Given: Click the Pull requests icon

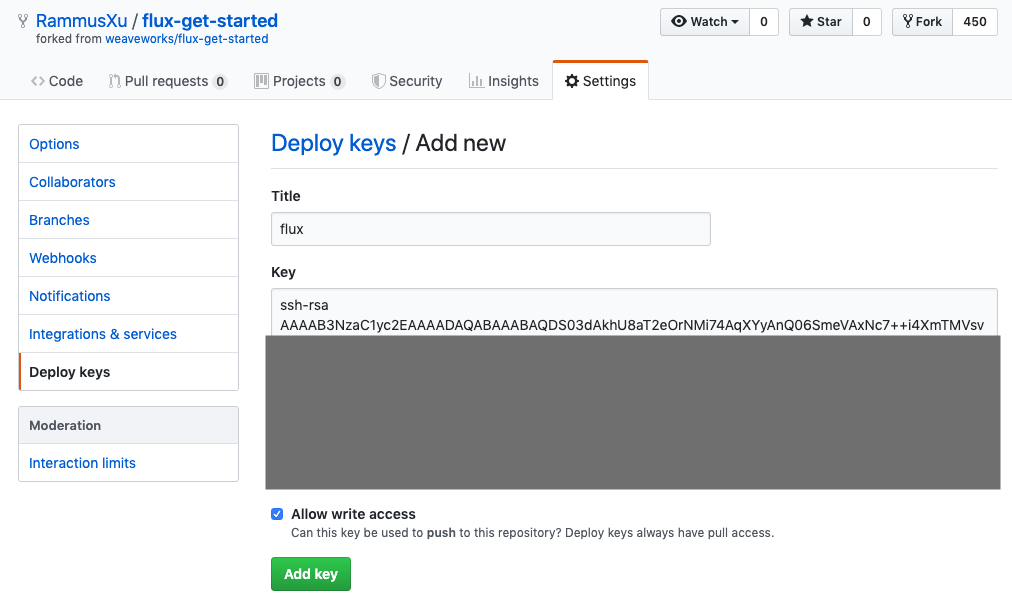Looking at the screenshot, I should tap(115, 81).
